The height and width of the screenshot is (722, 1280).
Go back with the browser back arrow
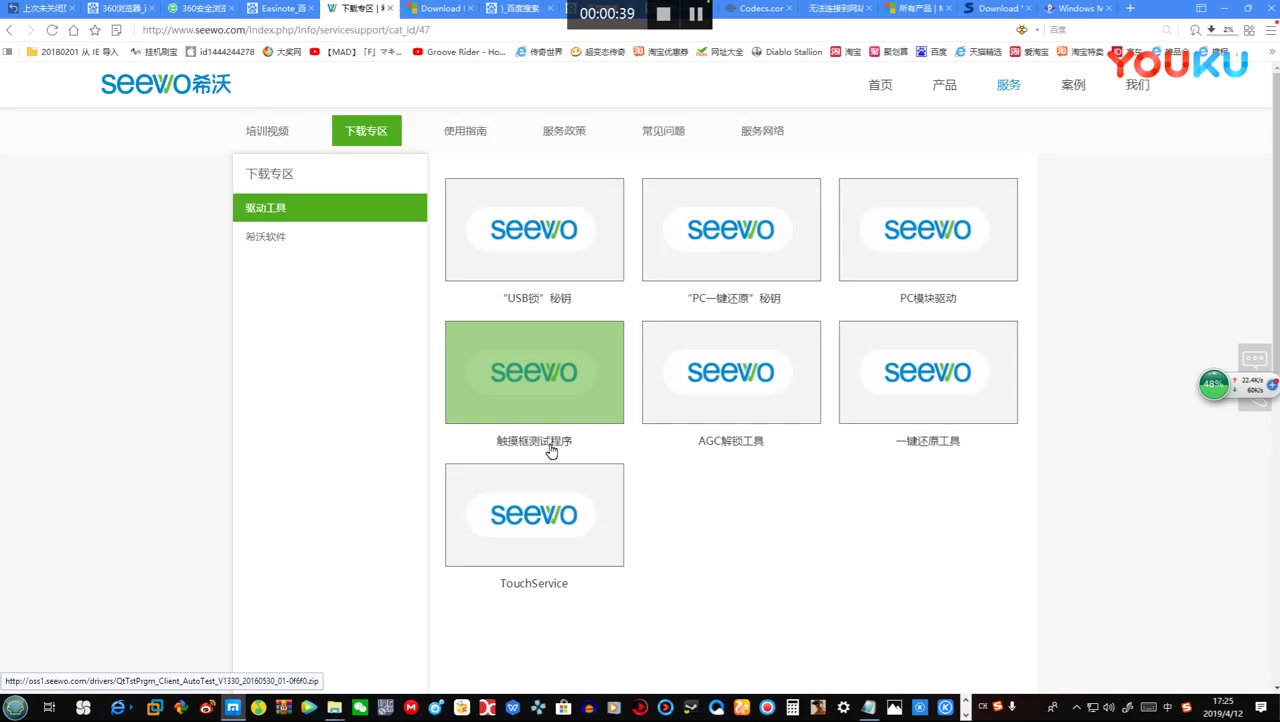pyautogui.click(x=10, y=30)
